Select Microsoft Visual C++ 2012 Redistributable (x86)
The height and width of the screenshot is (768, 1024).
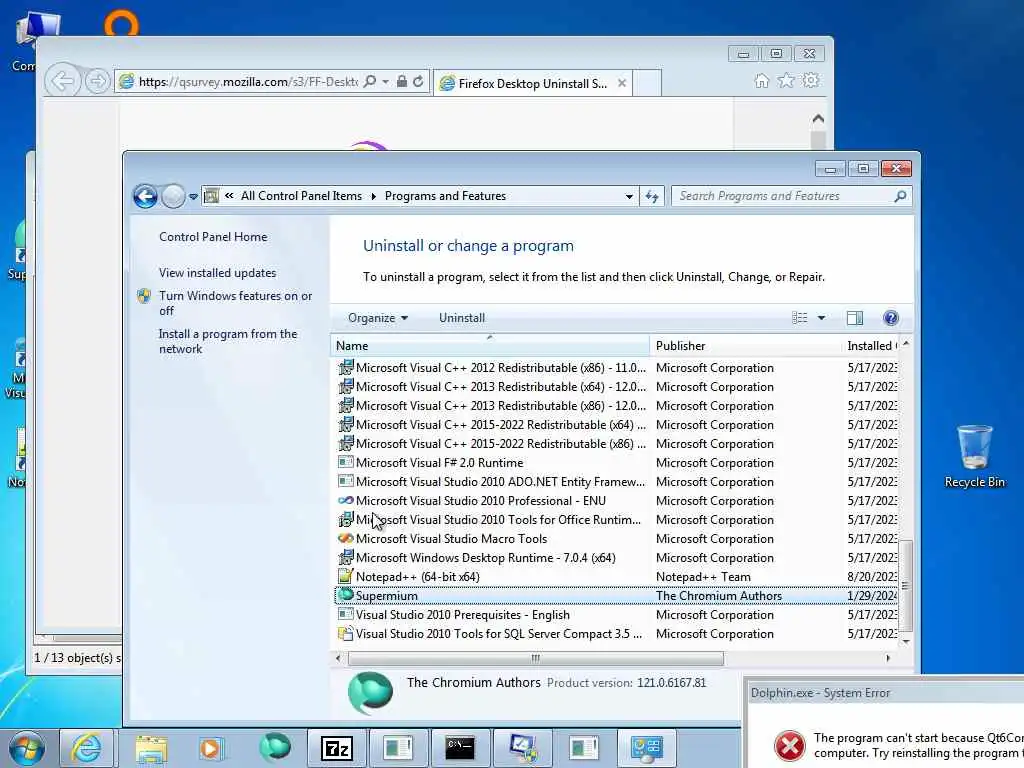click(x=616, y=368)
